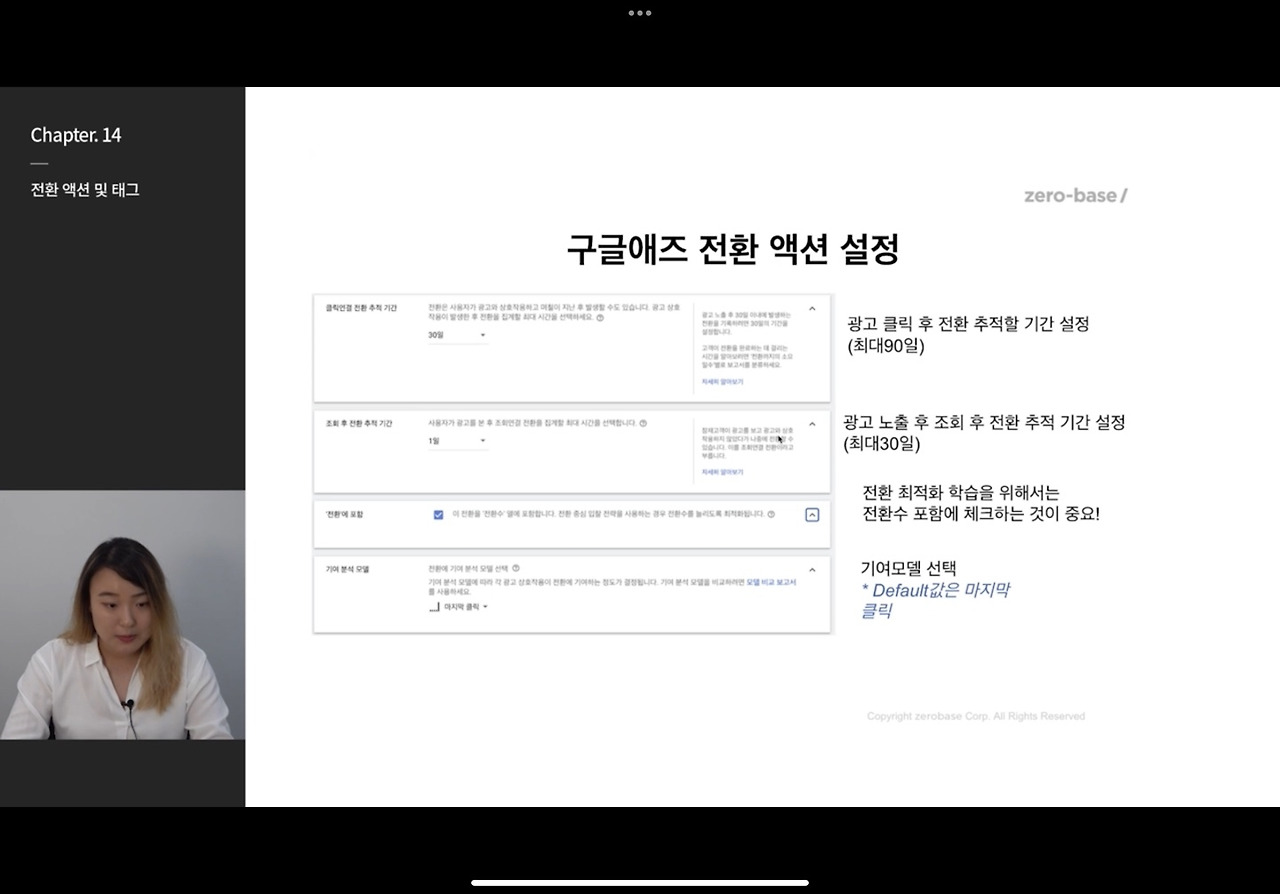This screenshot has width=1280, height=894.
Task: Click the zero-base logo on the slide
Action: click(x=1075, y=195)
